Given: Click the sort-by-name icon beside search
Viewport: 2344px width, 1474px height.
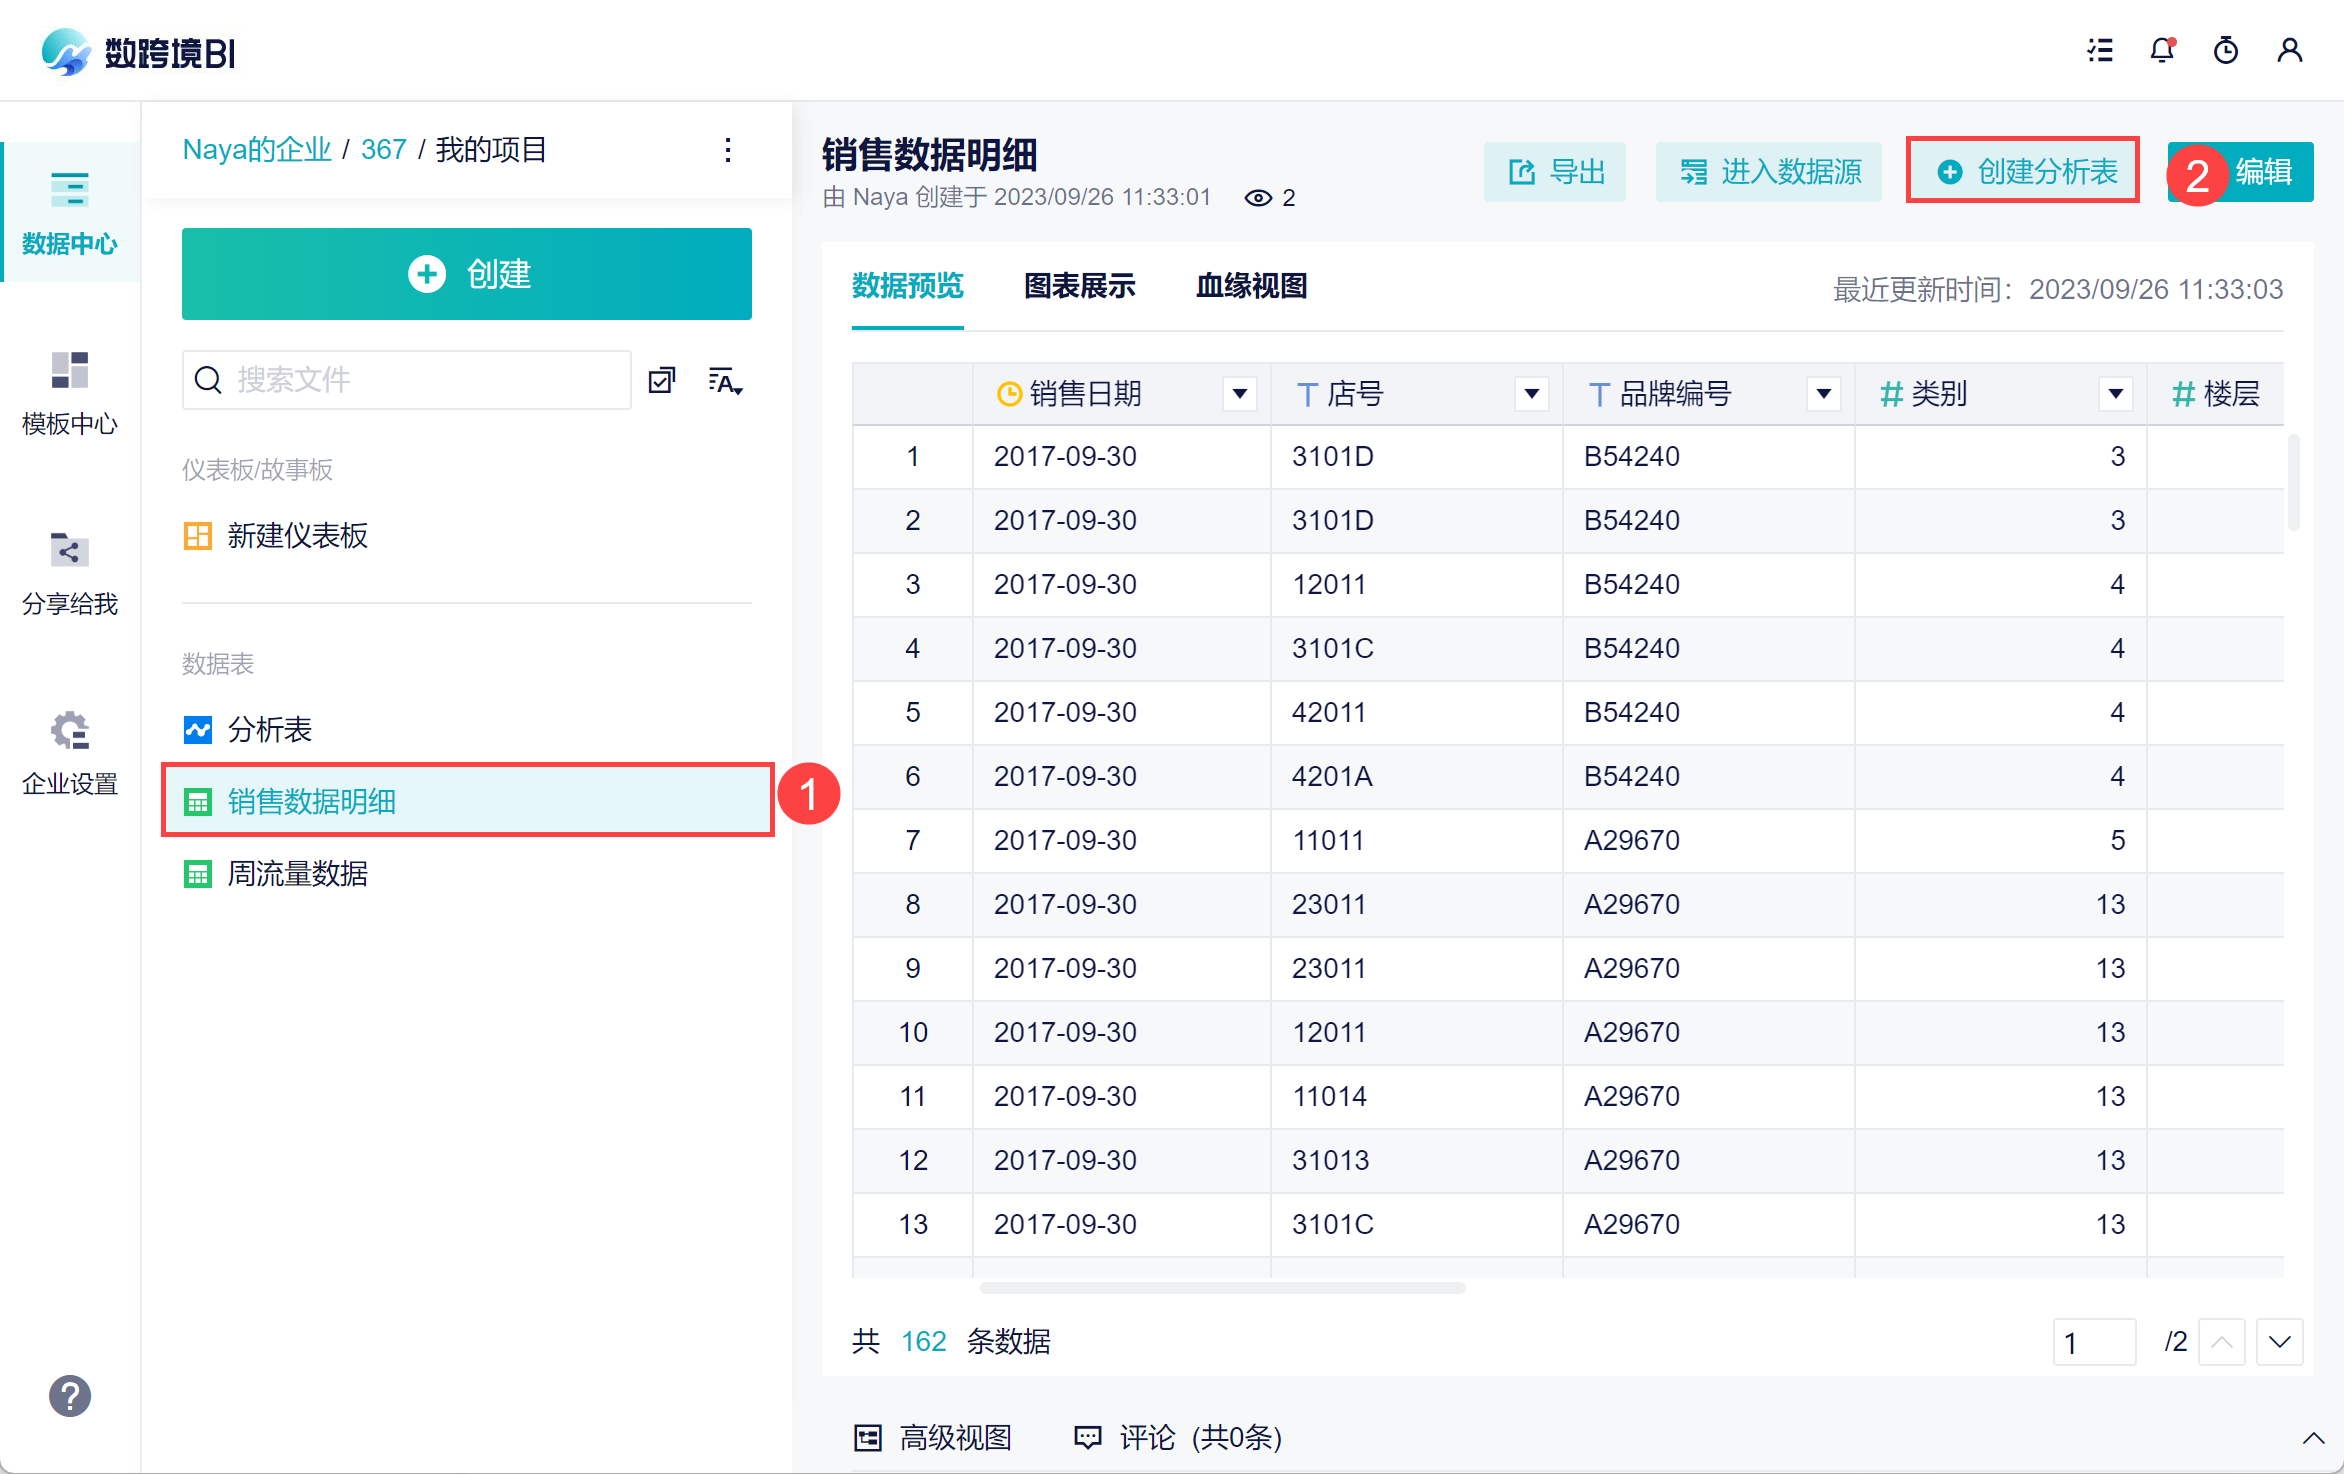Looking at the screenshot, I should (x=725, y=380).
